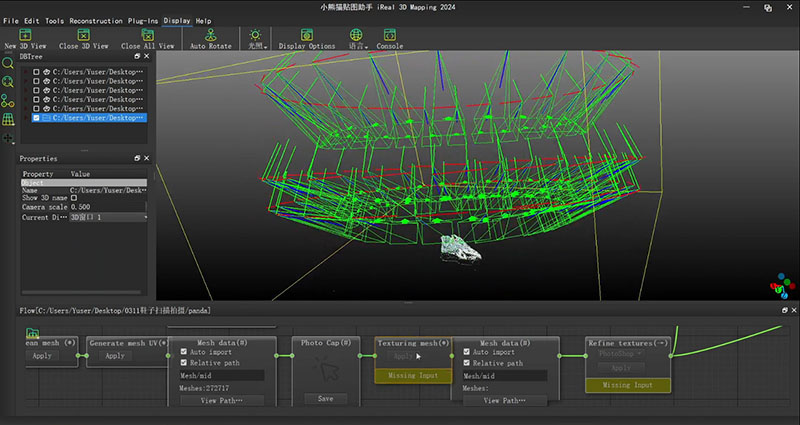
Task: Click the mesh icon of the first DBTree row
Action: (x=46, y=72)
